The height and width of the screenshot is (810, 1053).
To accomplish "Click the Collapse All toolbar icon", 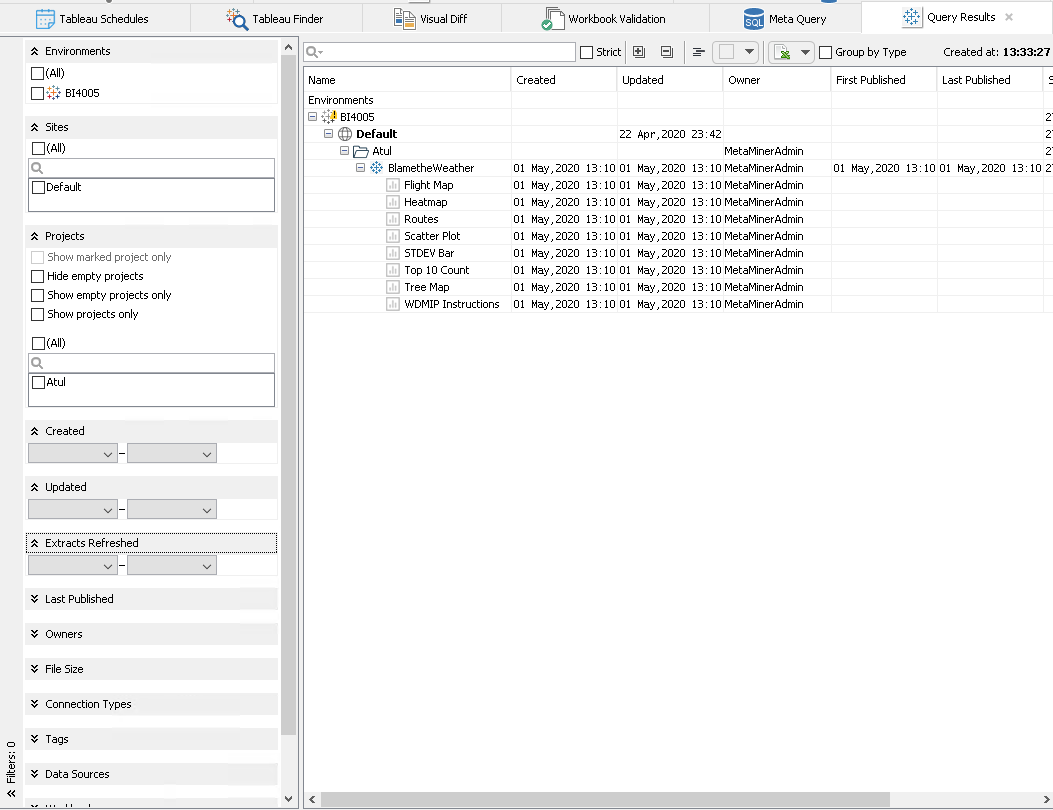I will click(667, 52).
